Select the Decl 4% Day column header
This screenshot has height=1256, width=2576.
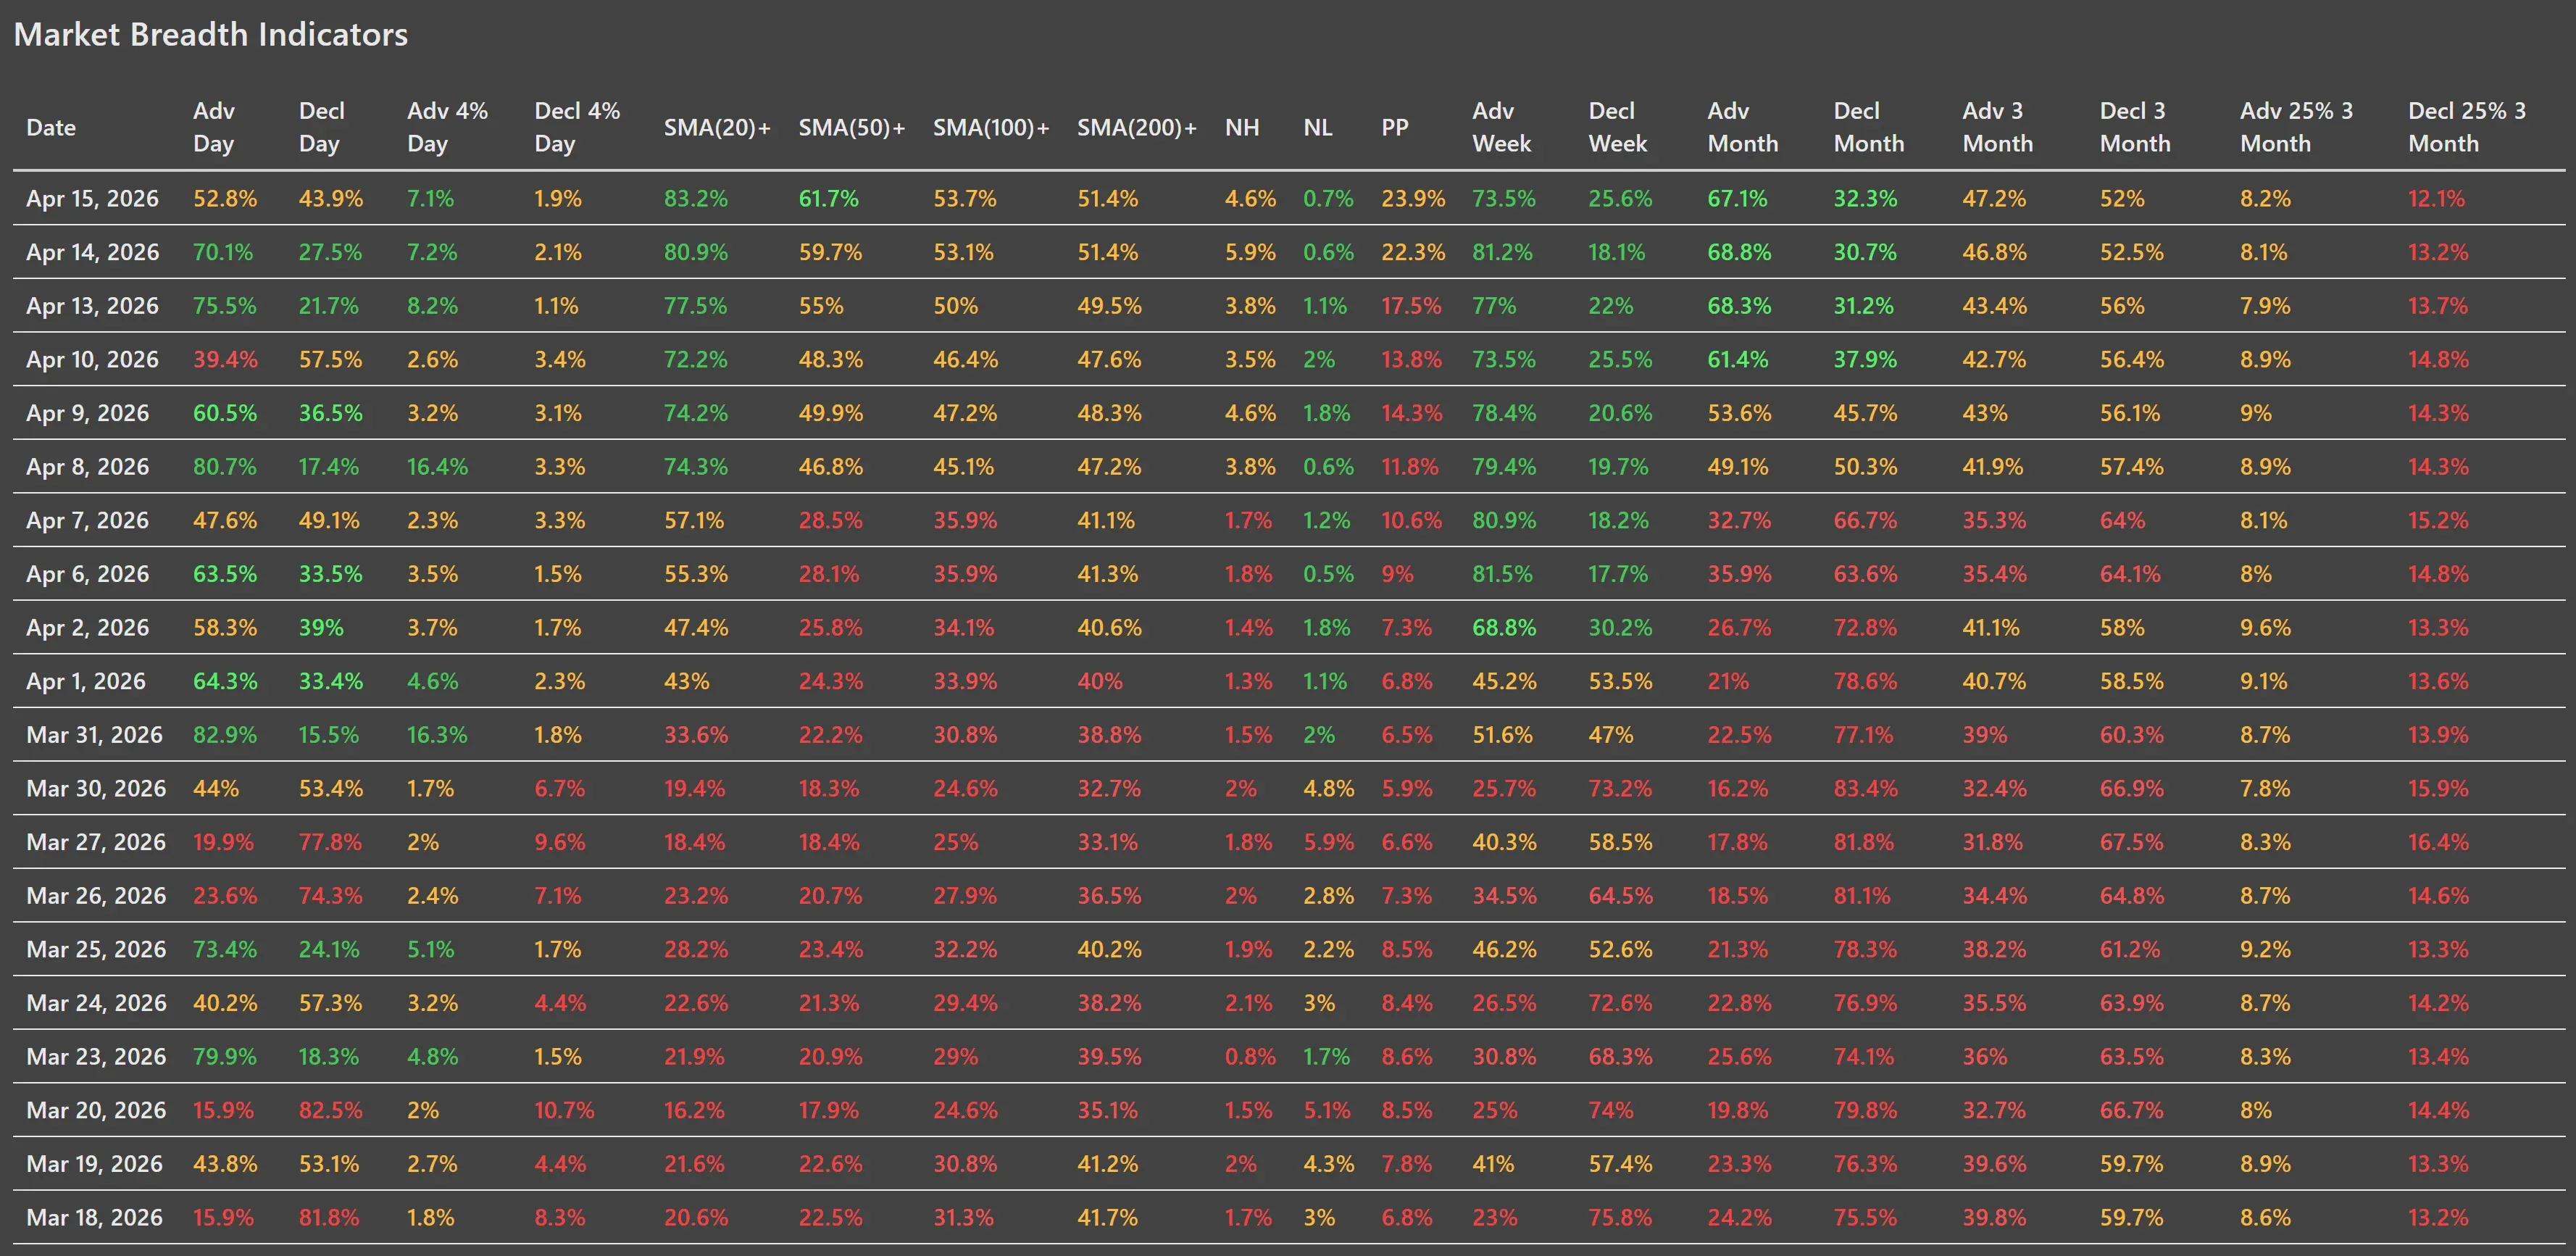(x=577, y=127)
